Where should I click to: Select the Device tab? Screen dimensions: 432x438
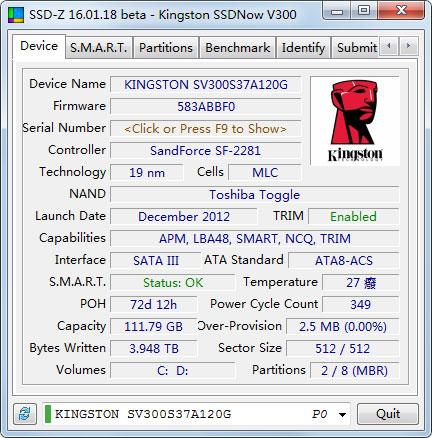(39, 46)
